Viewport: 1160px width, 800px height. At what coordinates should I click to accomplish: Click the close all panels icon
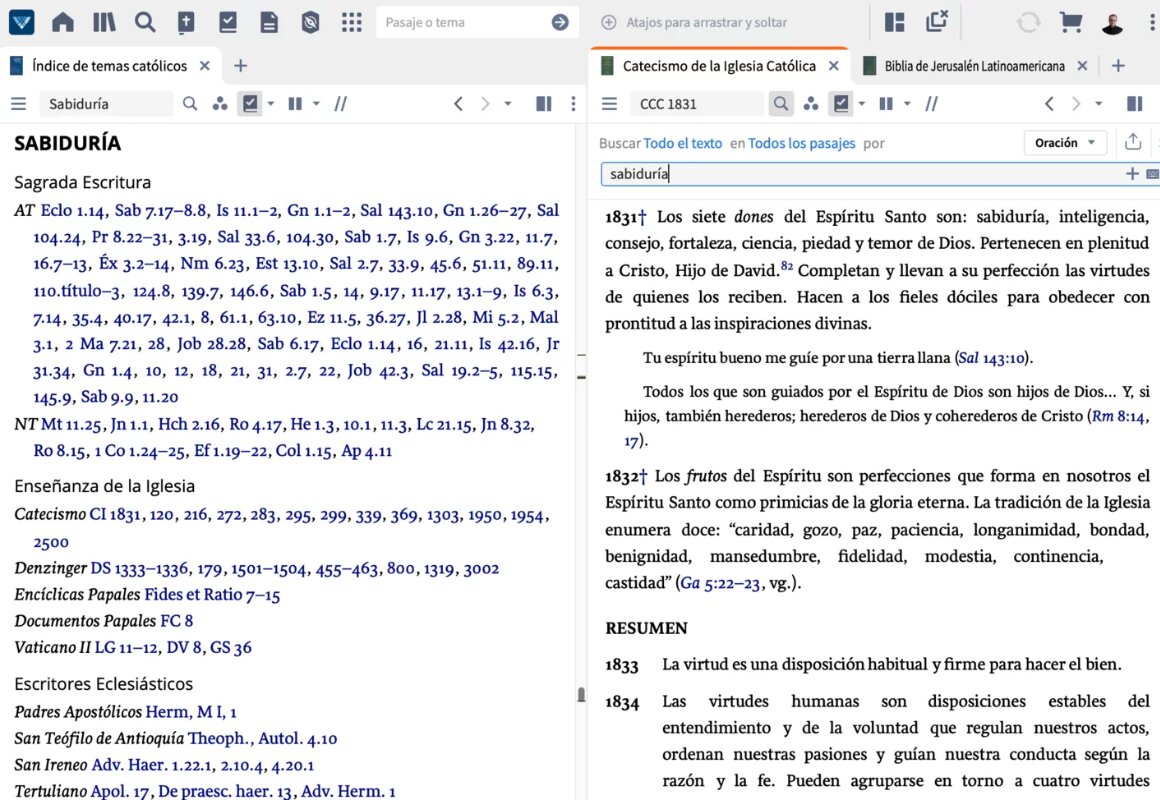(937, 21)
